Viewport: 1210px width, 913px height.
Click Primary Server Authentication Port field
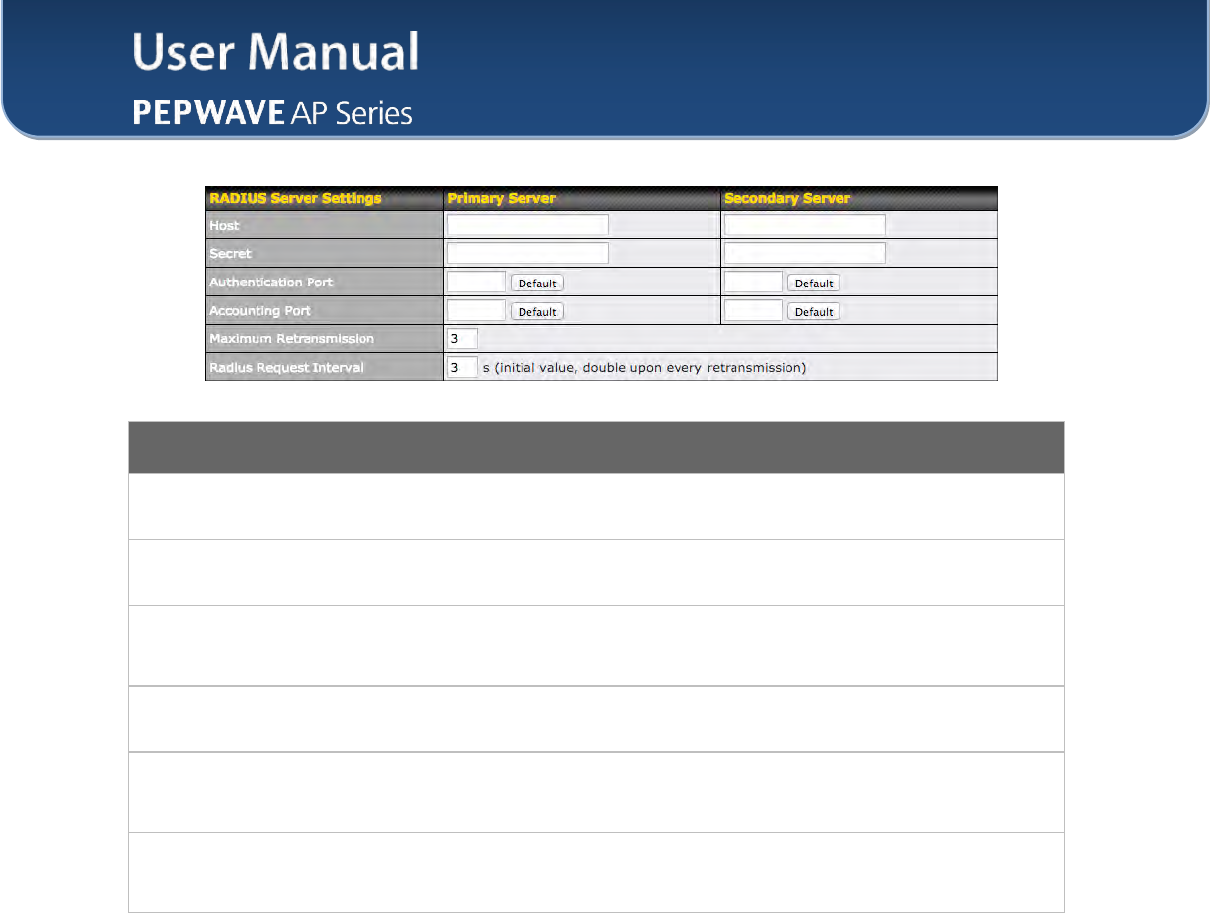(476, 282)
